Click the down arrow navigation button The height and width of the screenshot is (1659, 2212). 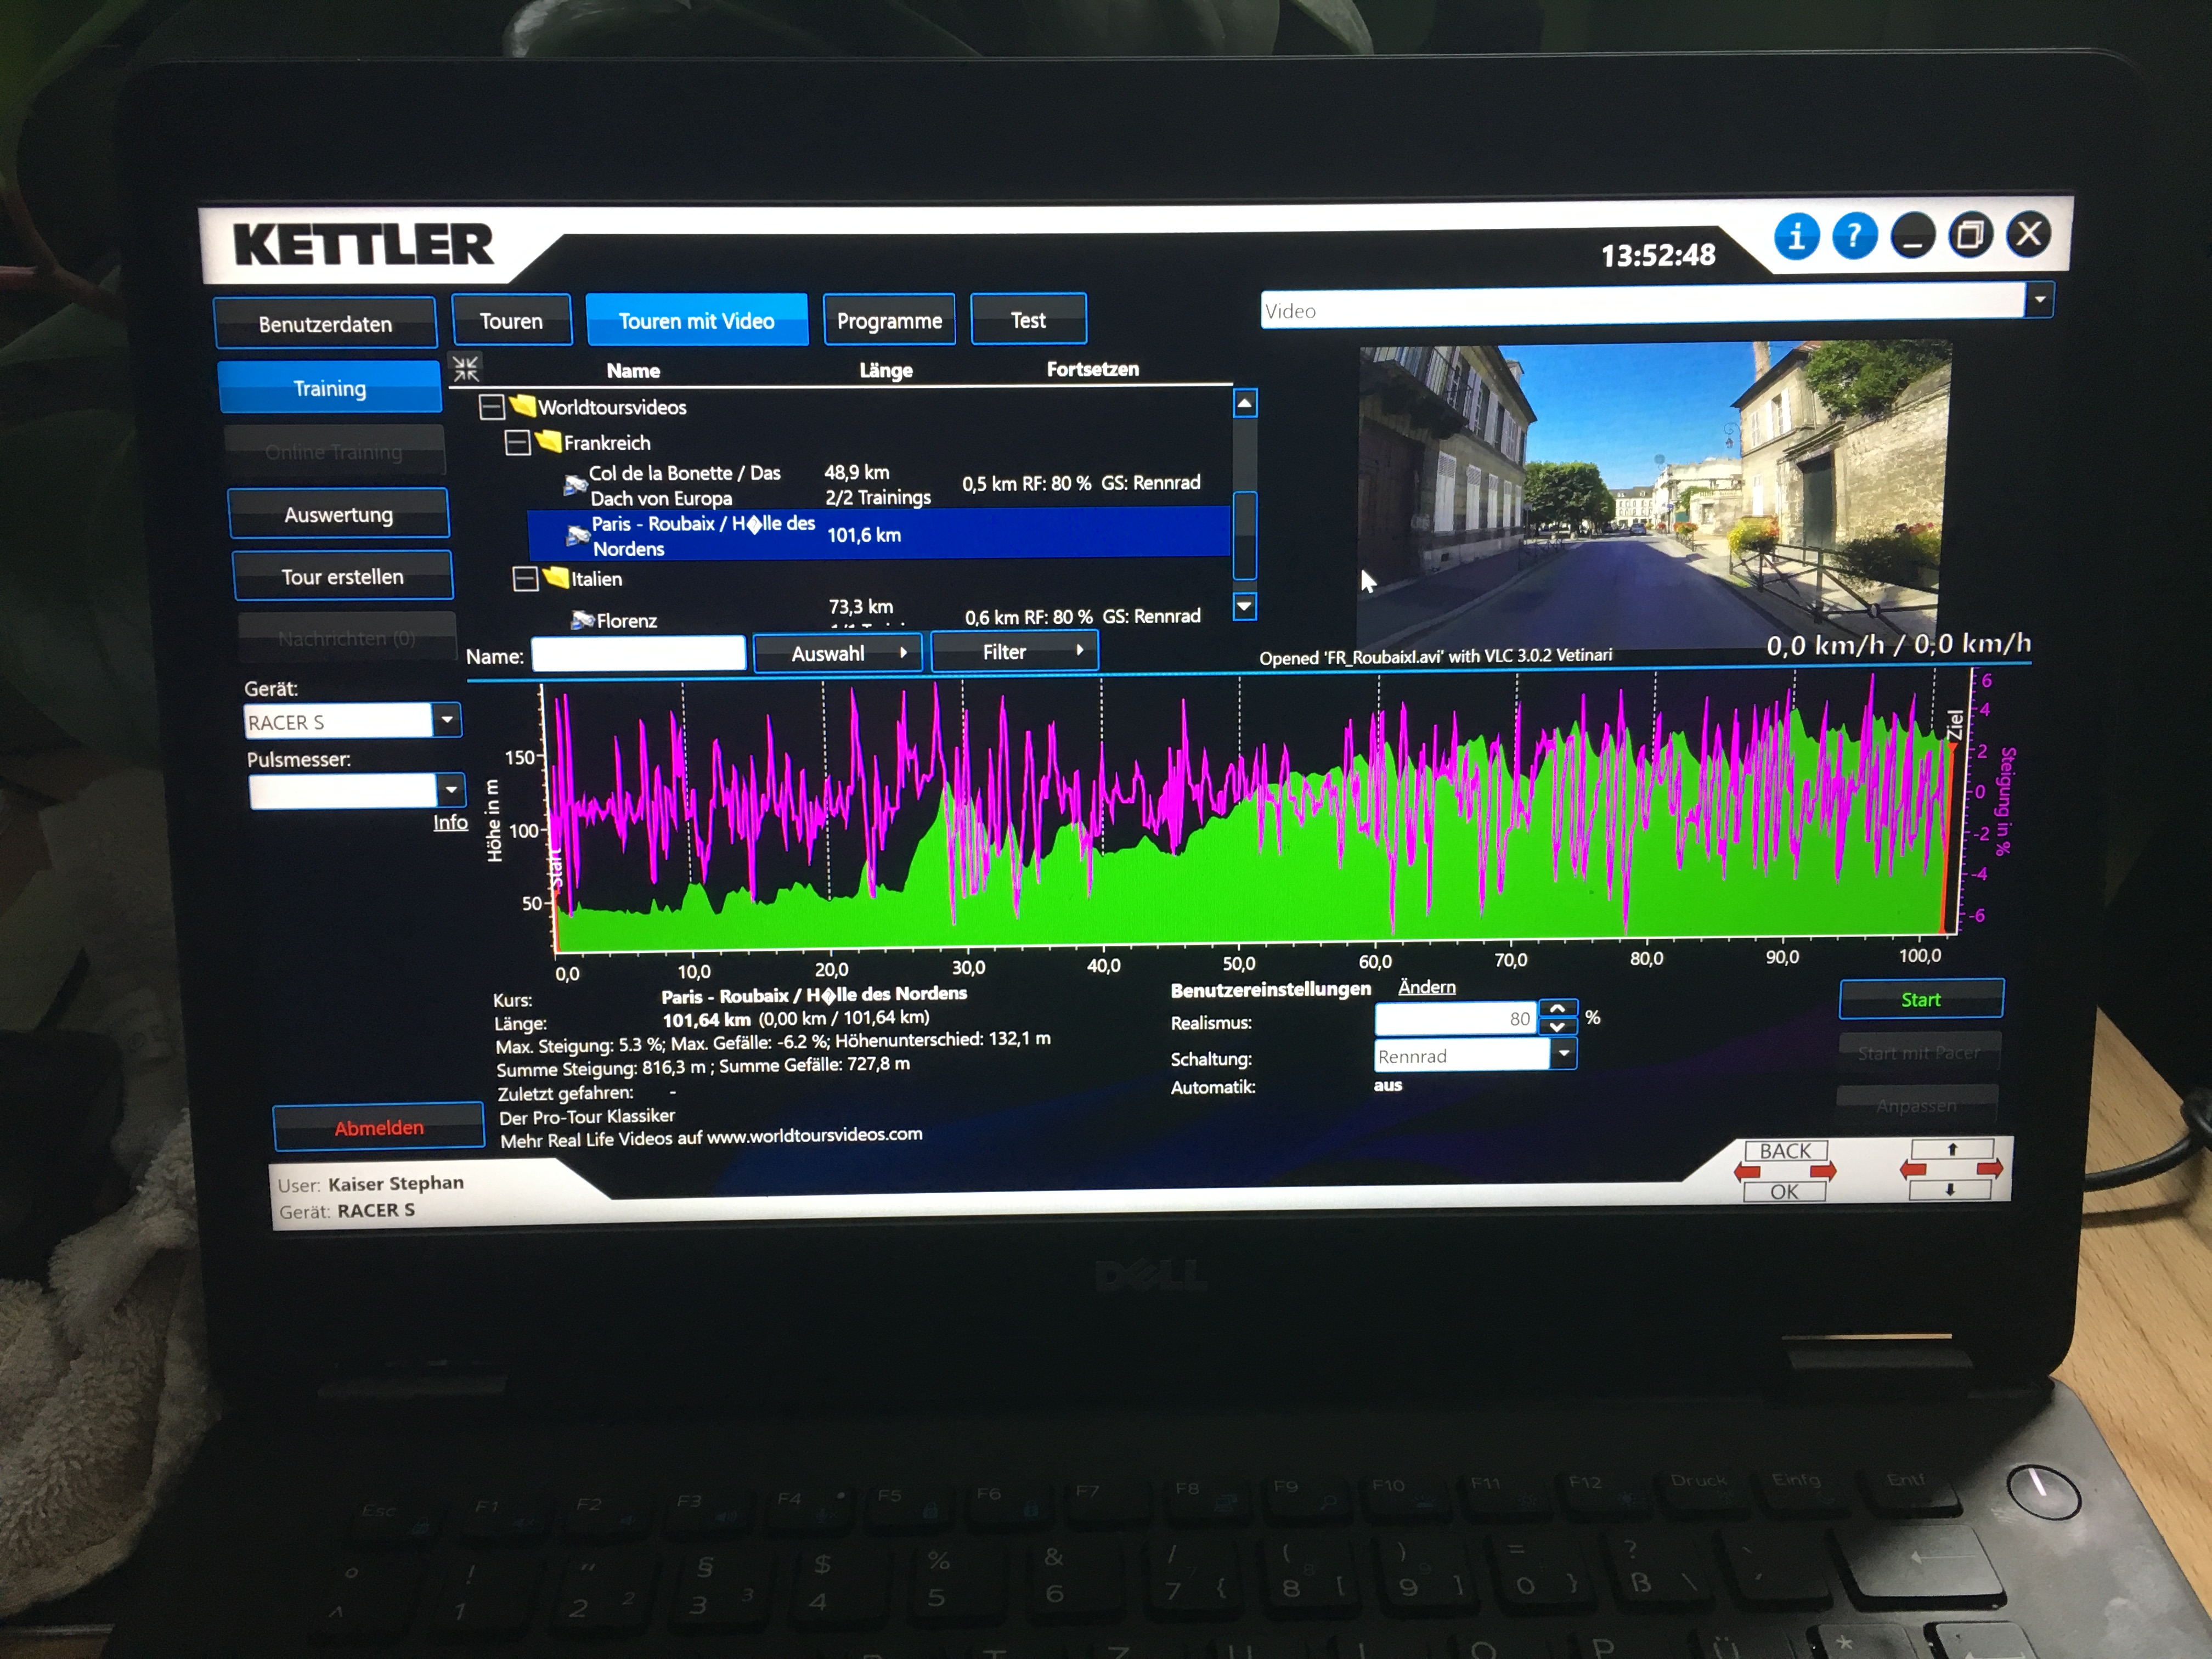[1950, 1190]
